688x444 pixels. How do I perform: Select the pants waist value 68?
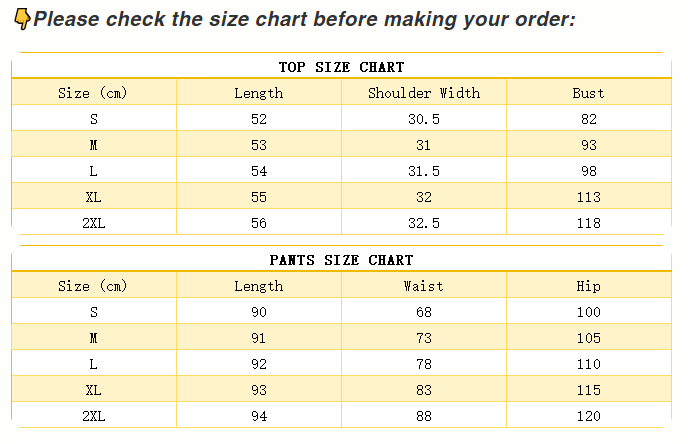(x=424, y=312)
